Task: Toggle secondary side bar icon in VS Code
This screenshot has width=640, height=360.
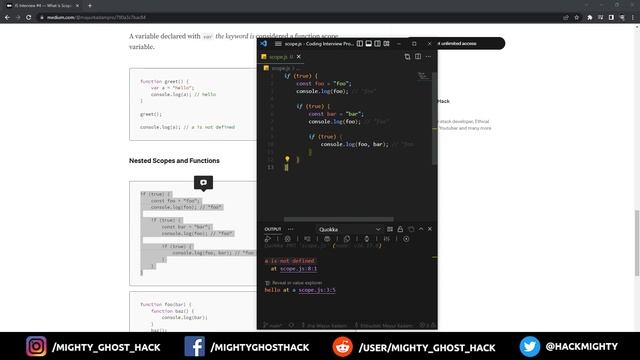Action: (378, 44)
